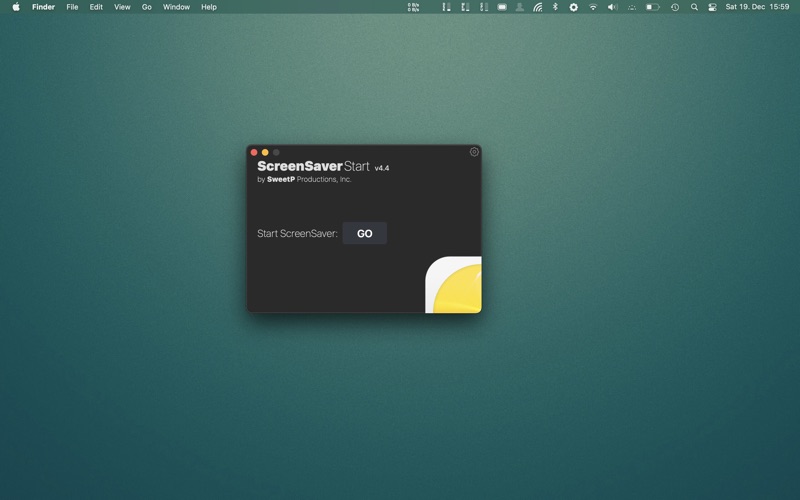Viewport: 800px width, 500px height.
Task: Close the ScreenSaver Start window
Action: click(254, 152)
